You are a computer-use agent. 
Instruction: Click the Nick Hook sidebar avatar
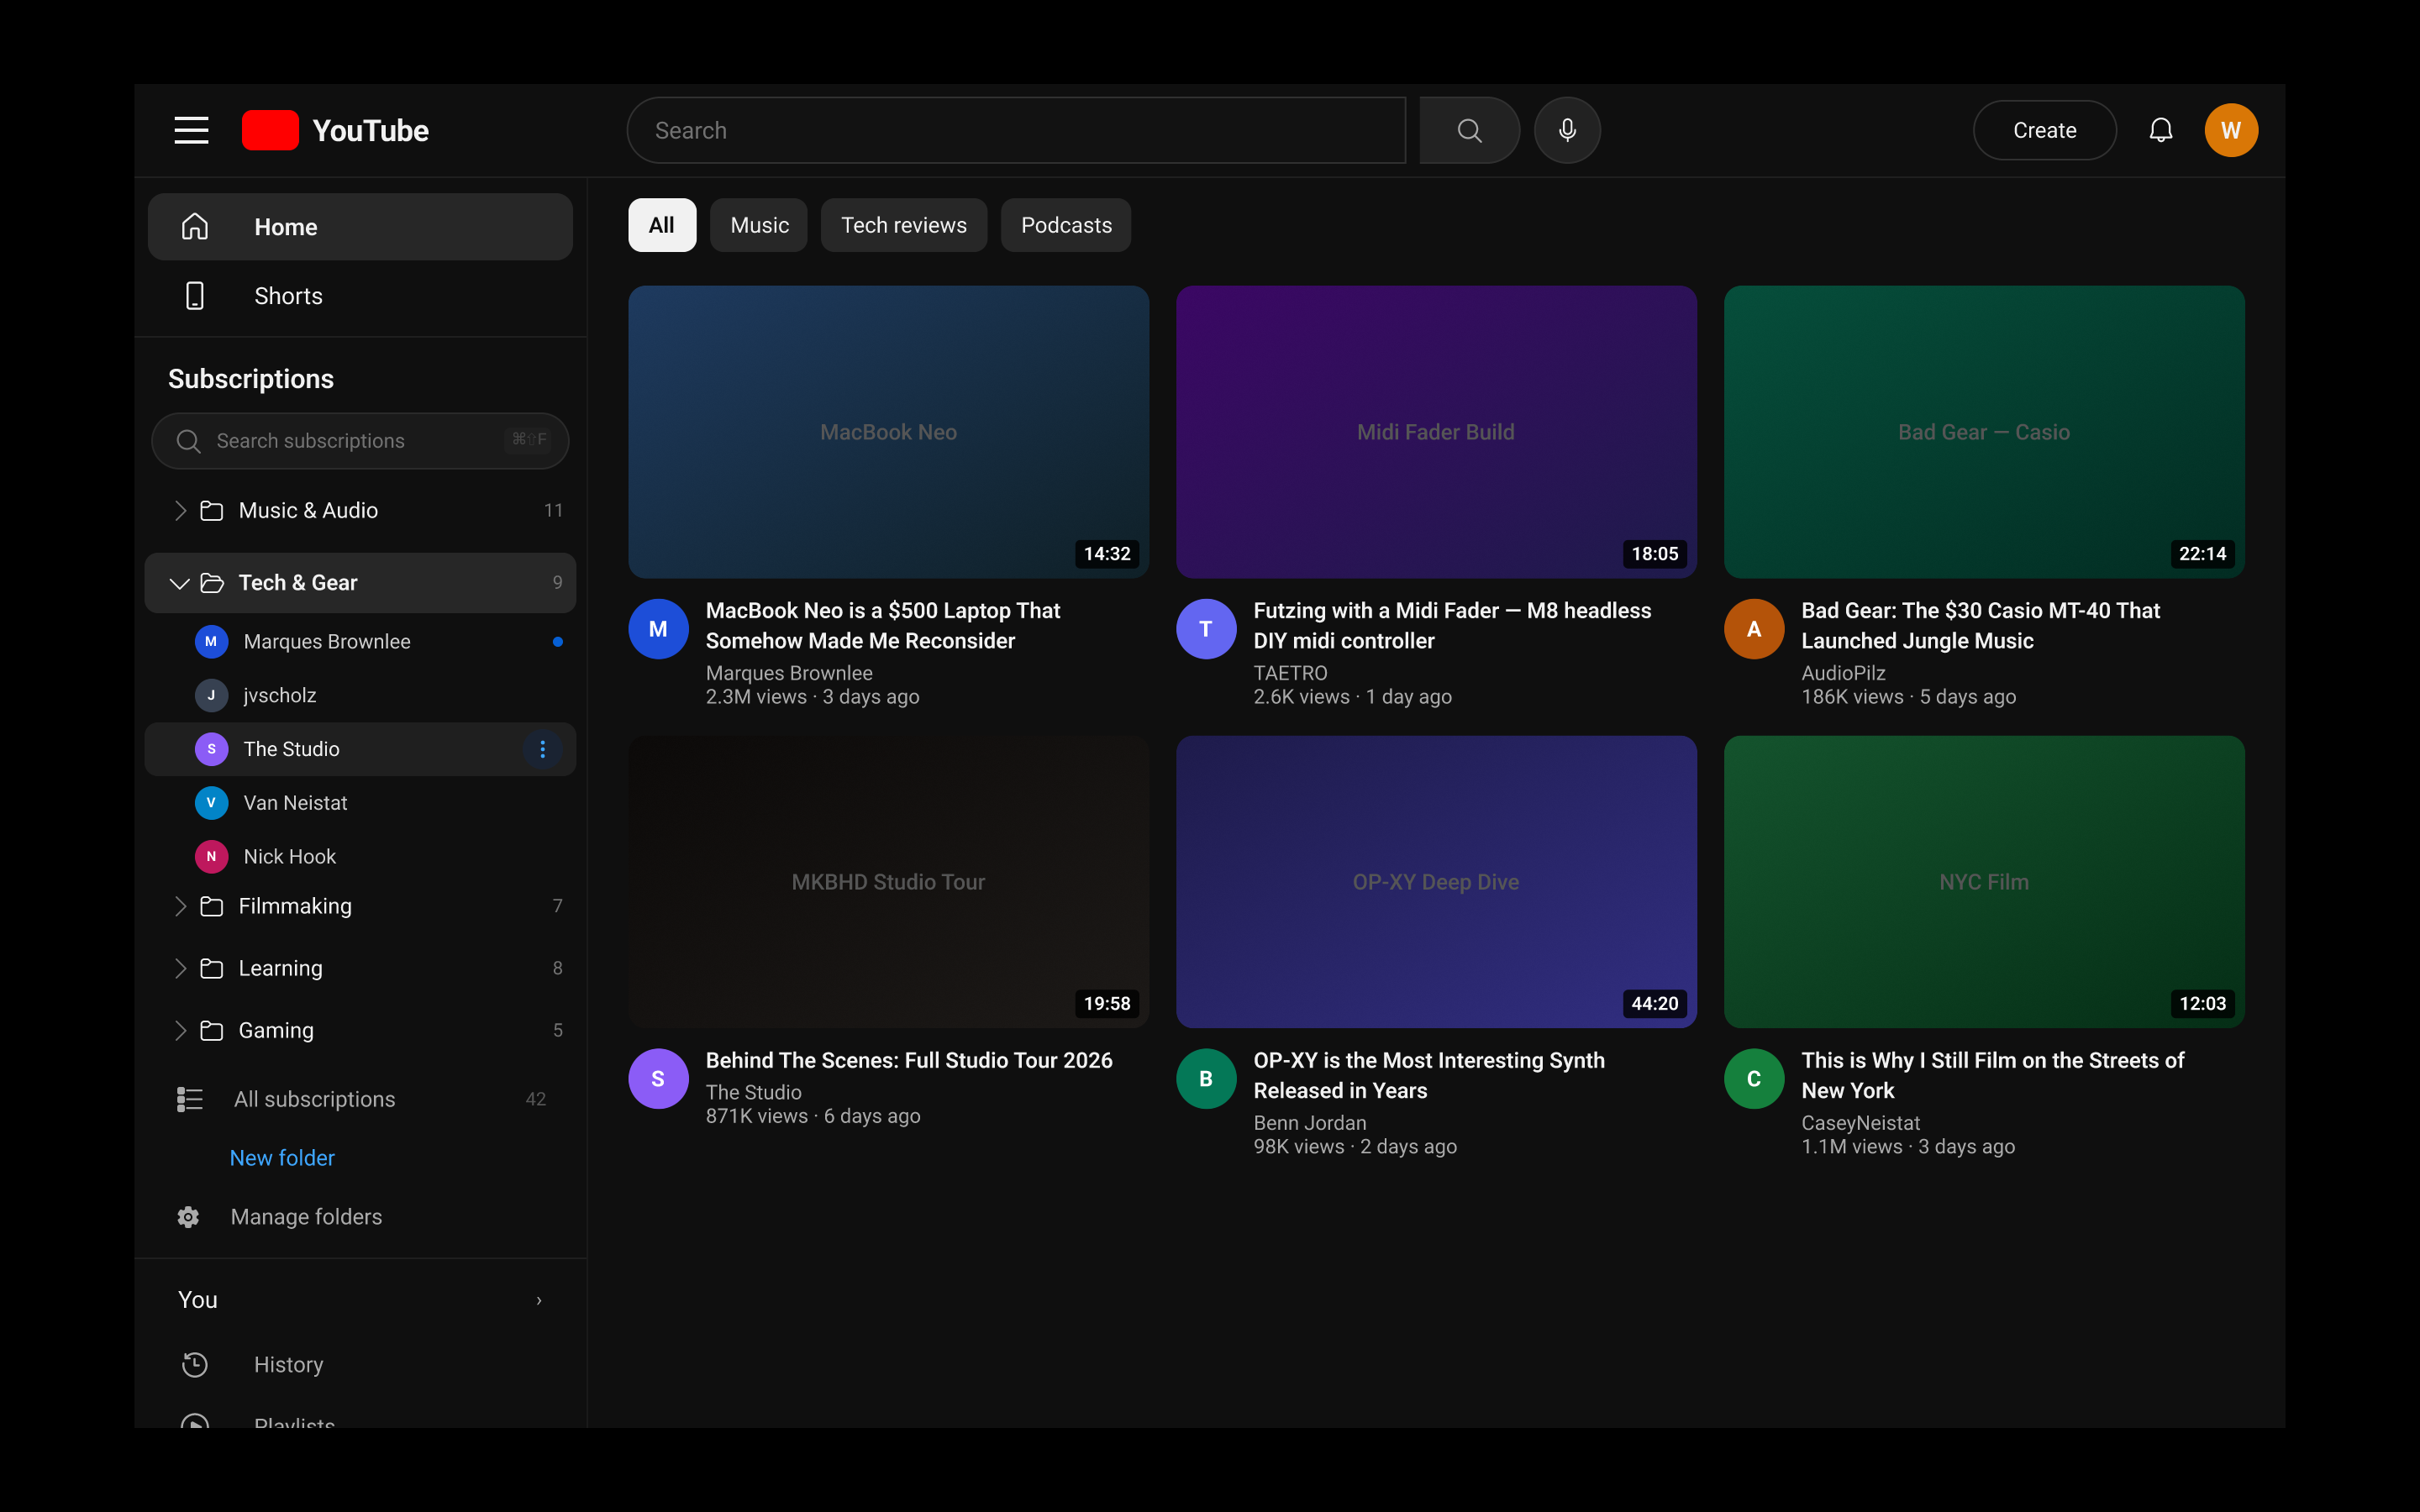click(x=211, y=857)
